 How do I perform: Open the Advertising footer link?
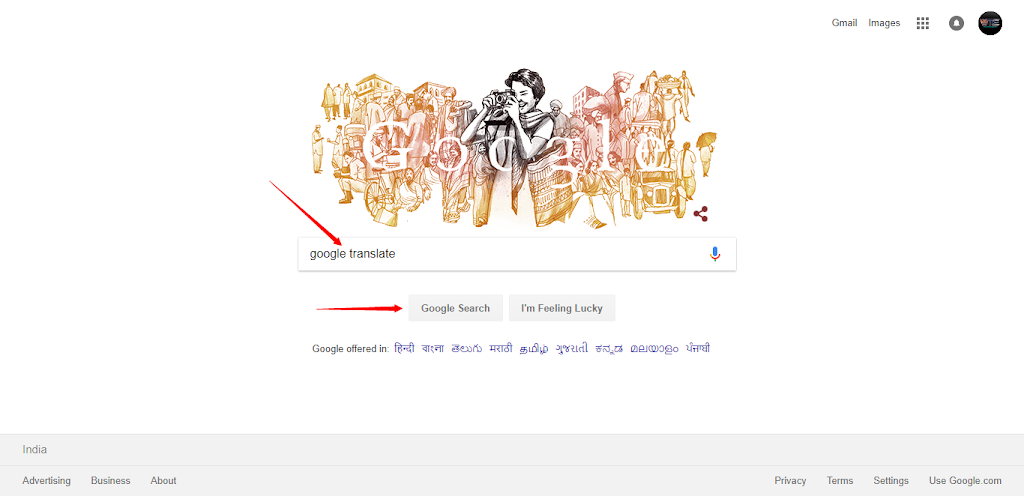pyautogui.click(x=46, y=480)
